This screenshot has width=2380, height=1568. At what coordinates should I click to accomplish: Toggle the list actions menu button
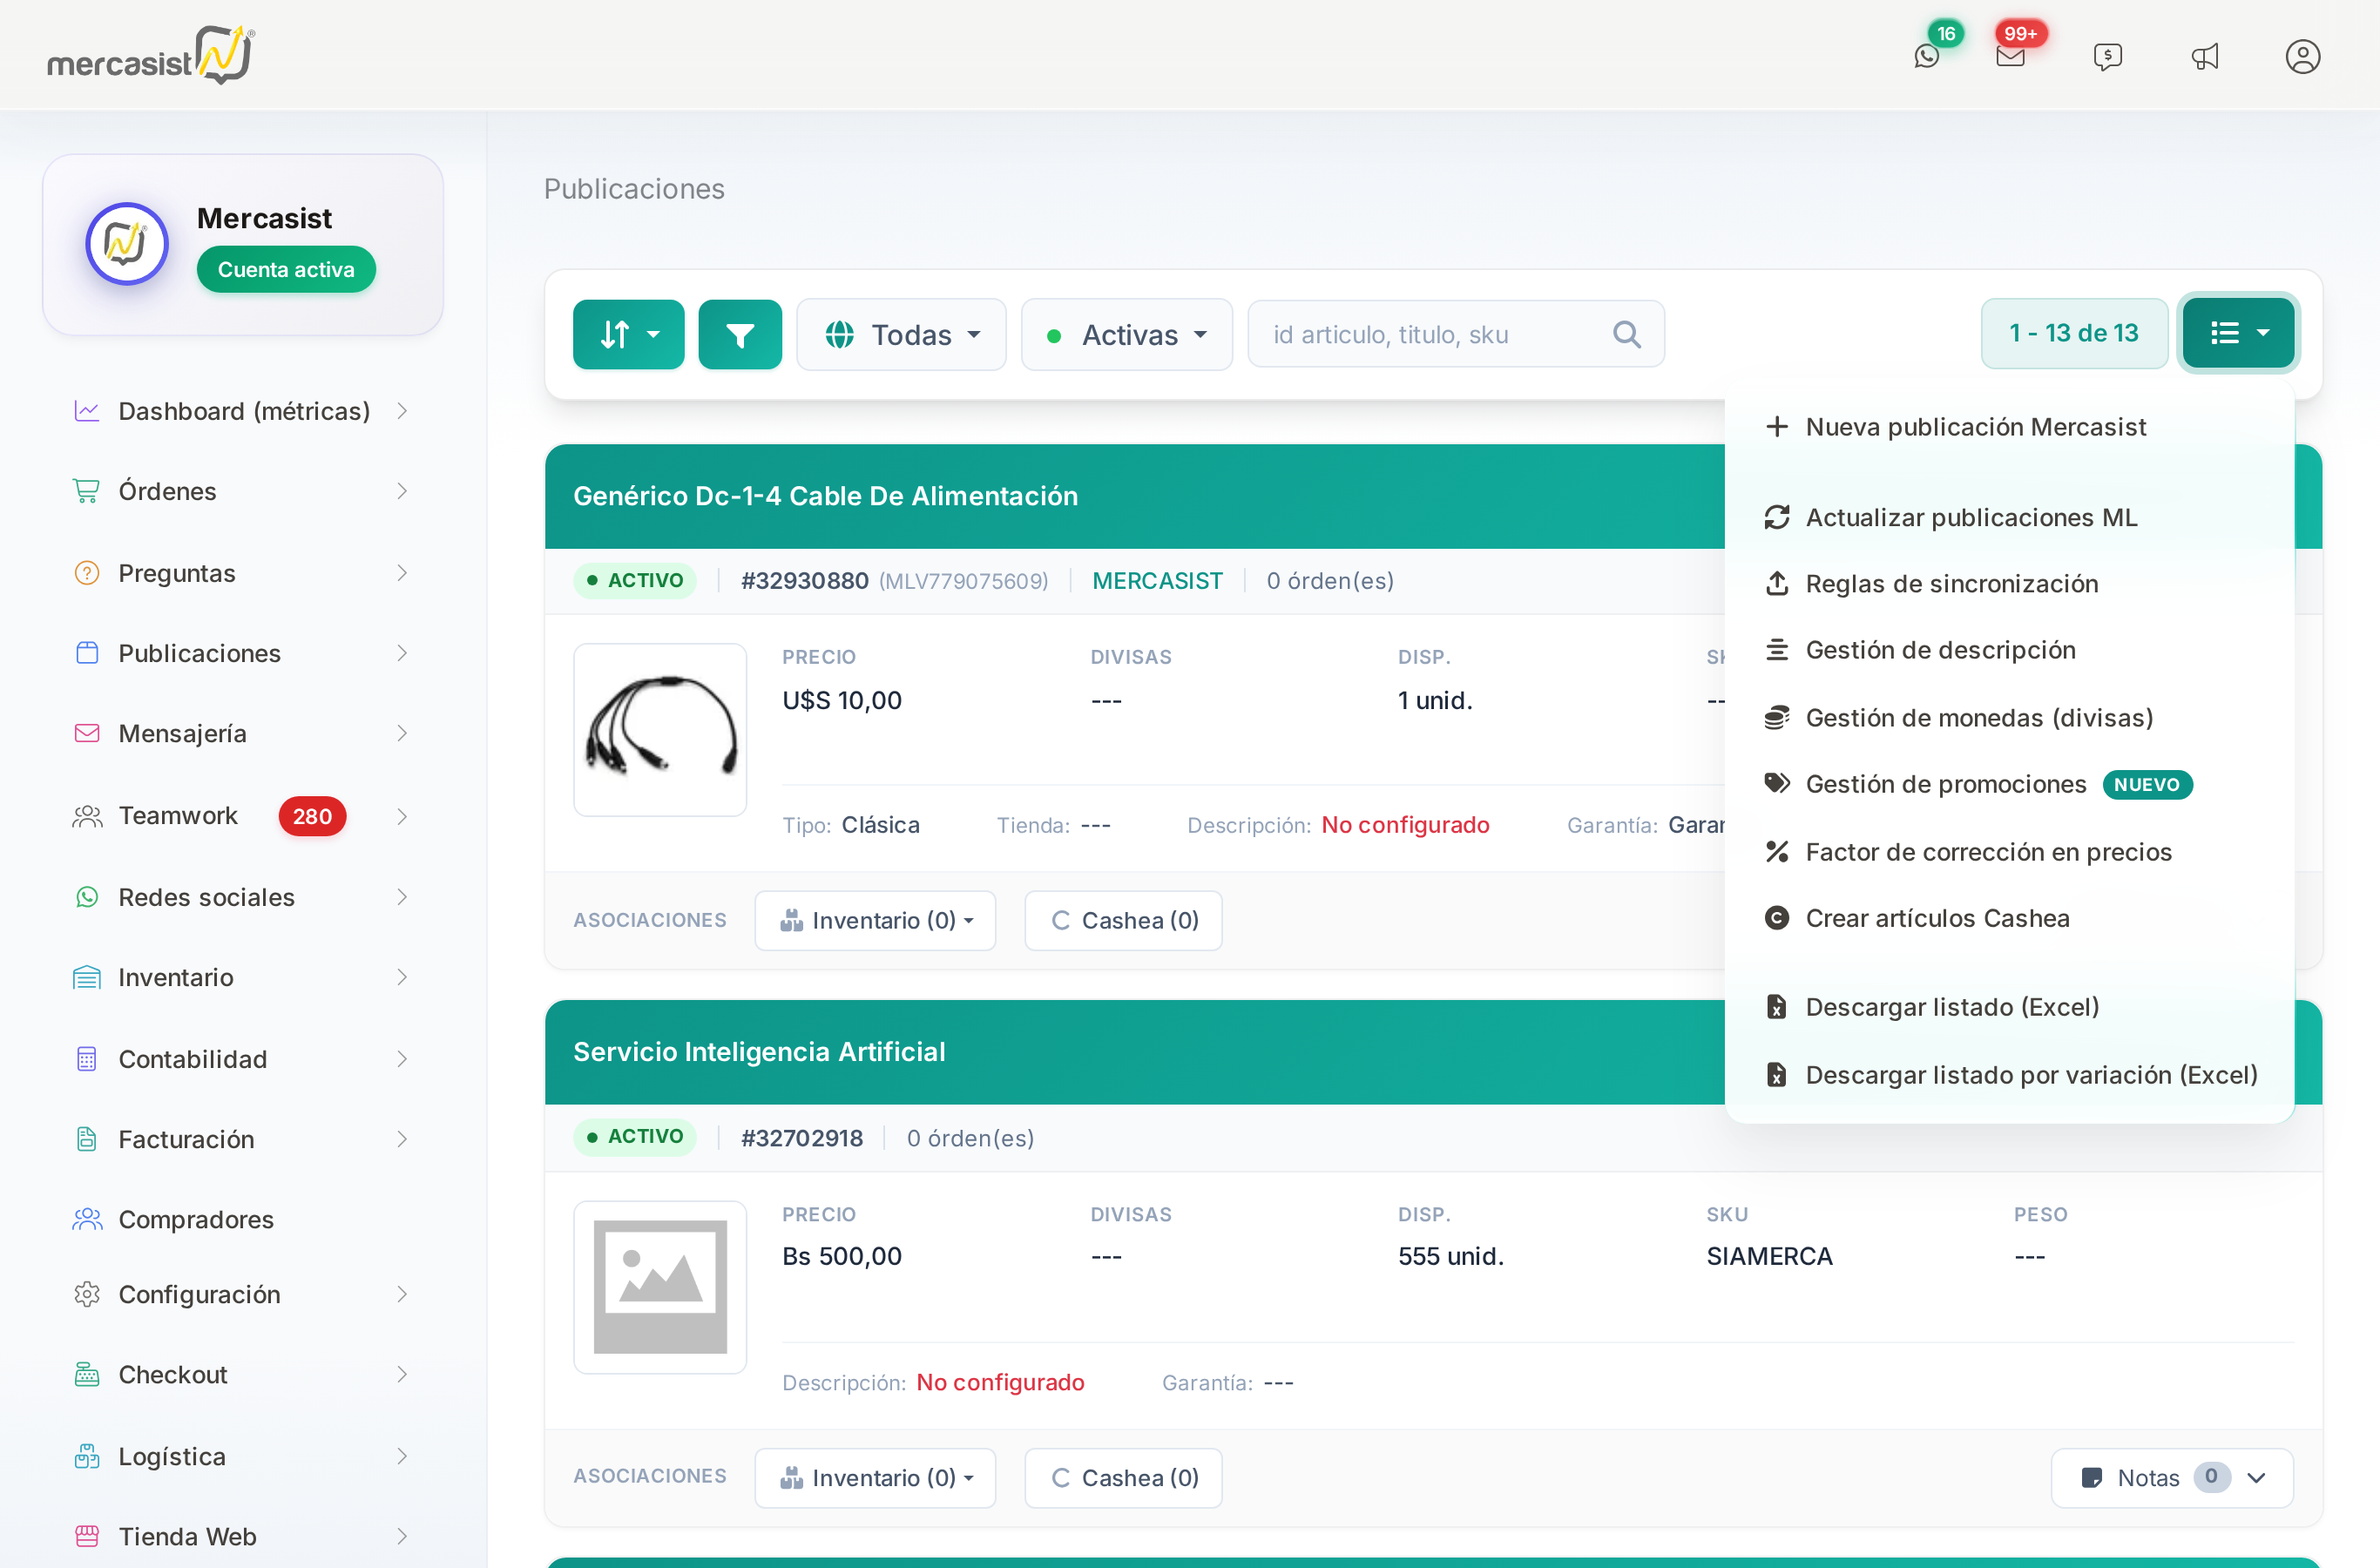[2238, 333]
